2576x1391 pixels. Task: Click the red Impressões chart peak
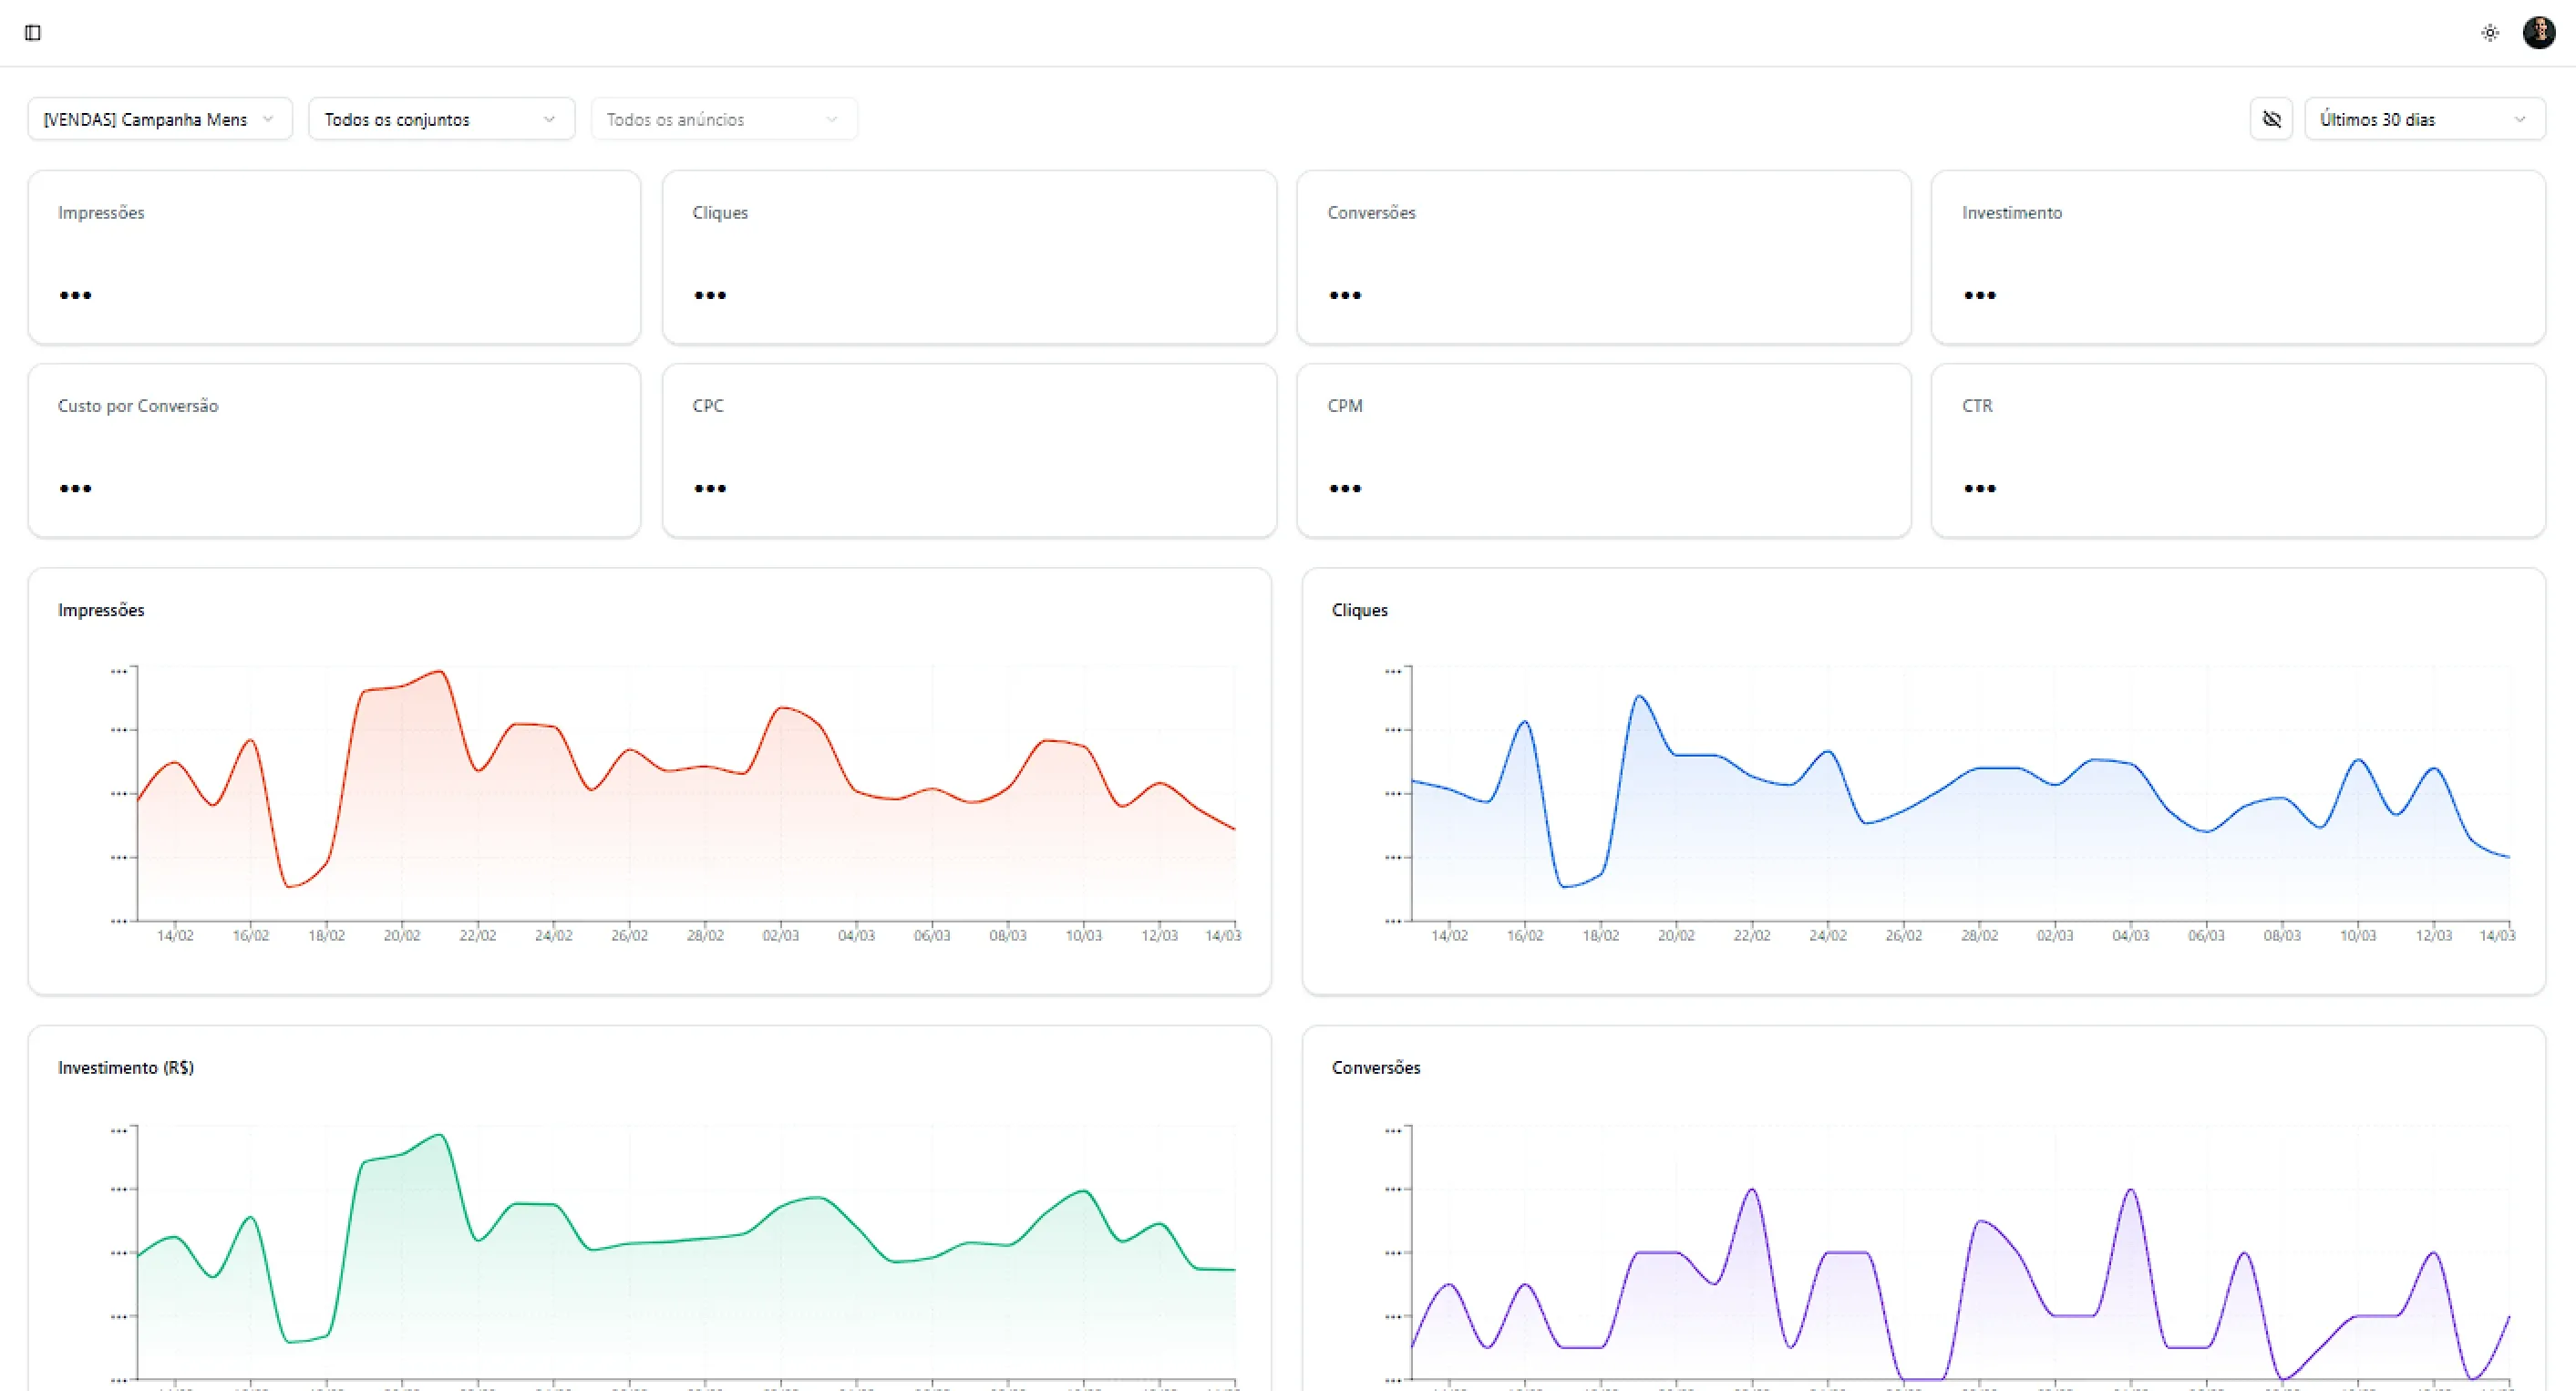(439, 672)
